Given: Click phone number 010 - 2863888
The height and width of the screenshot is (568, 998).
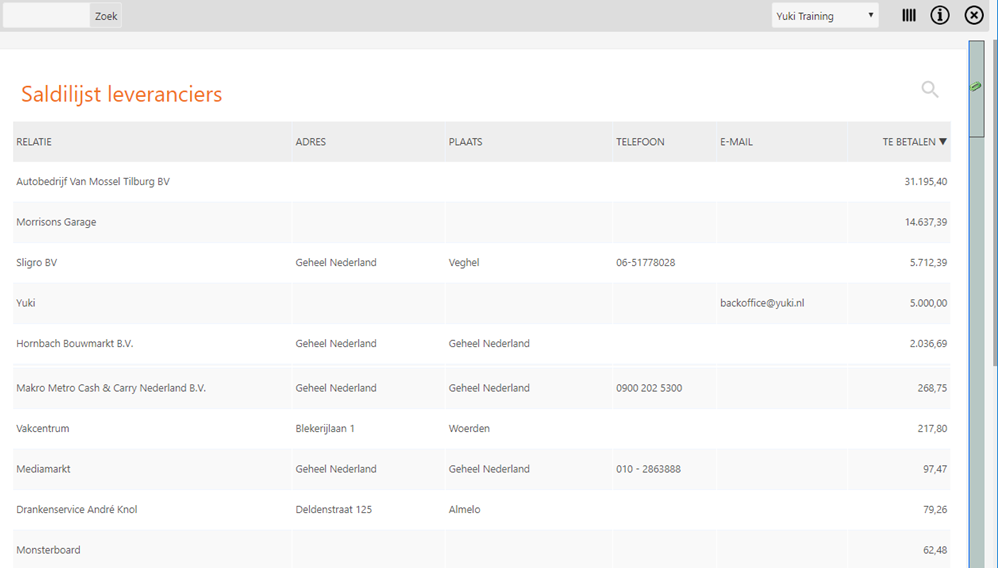Looking at the screenshot, I should coord(648,469).
